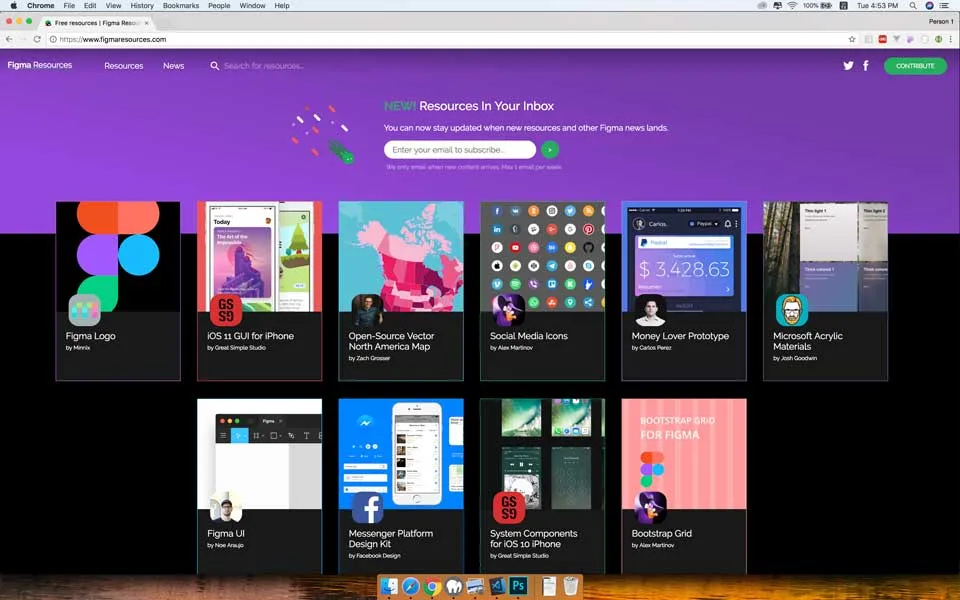Click the search magnifier beside 'Search for resources'
Screen dimensions: 960x600
click(x=214, y=66)
